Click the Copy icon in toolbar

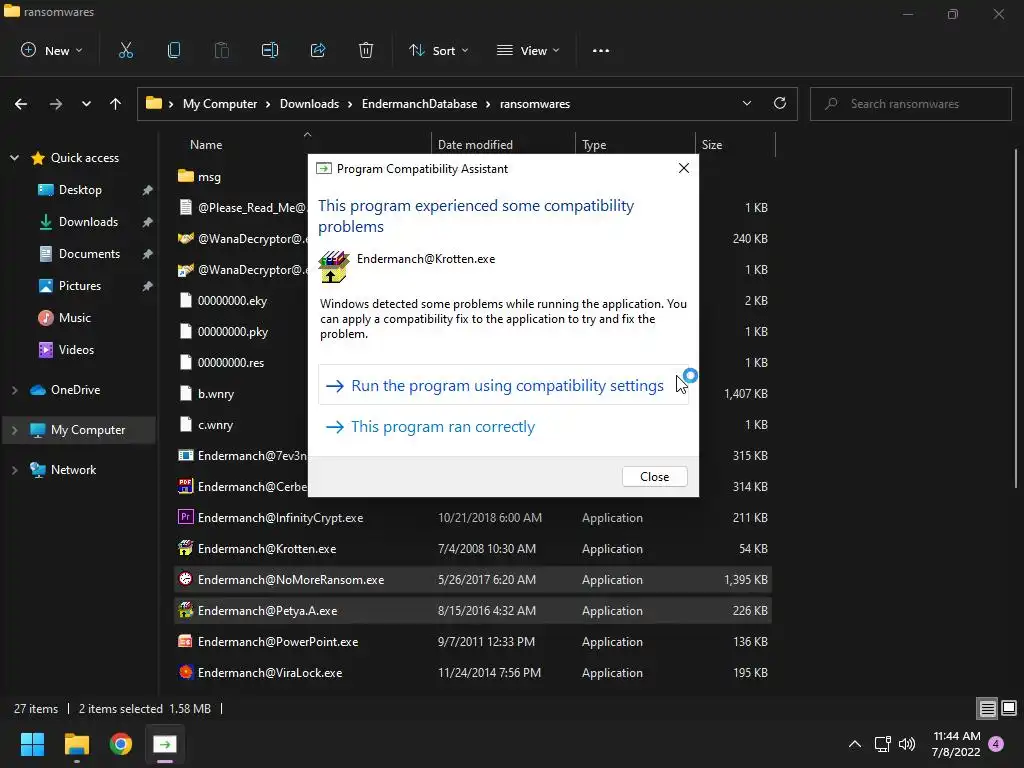174,50
